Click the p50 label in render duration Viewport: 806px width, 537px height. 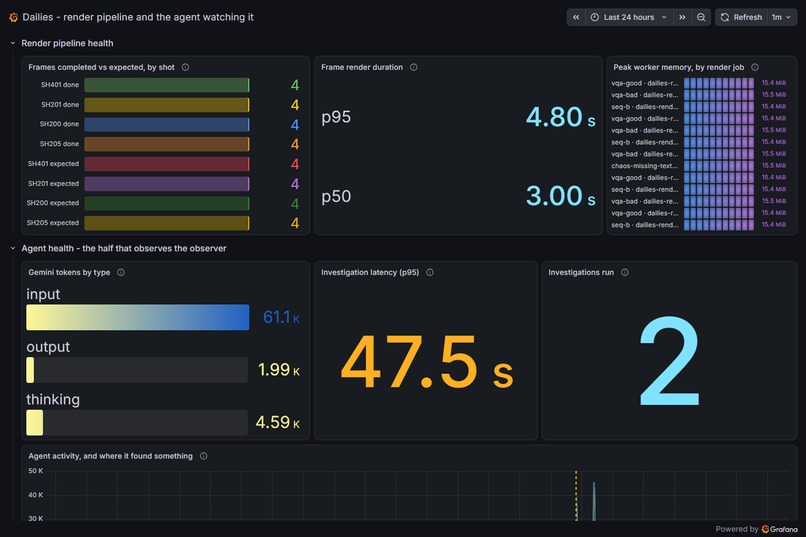(x=336, y=197)
